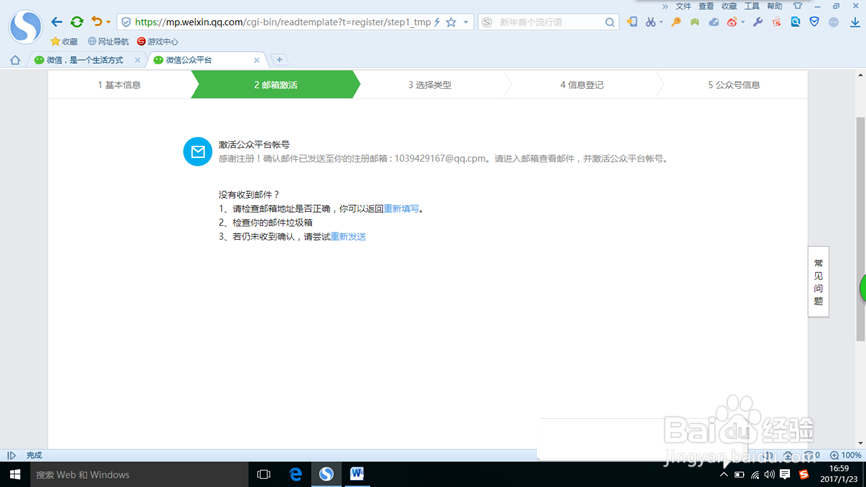The height and width of the screenshot is (487, 866).
Task: Click the home icon beside tabs
Action: click(15, 60)
